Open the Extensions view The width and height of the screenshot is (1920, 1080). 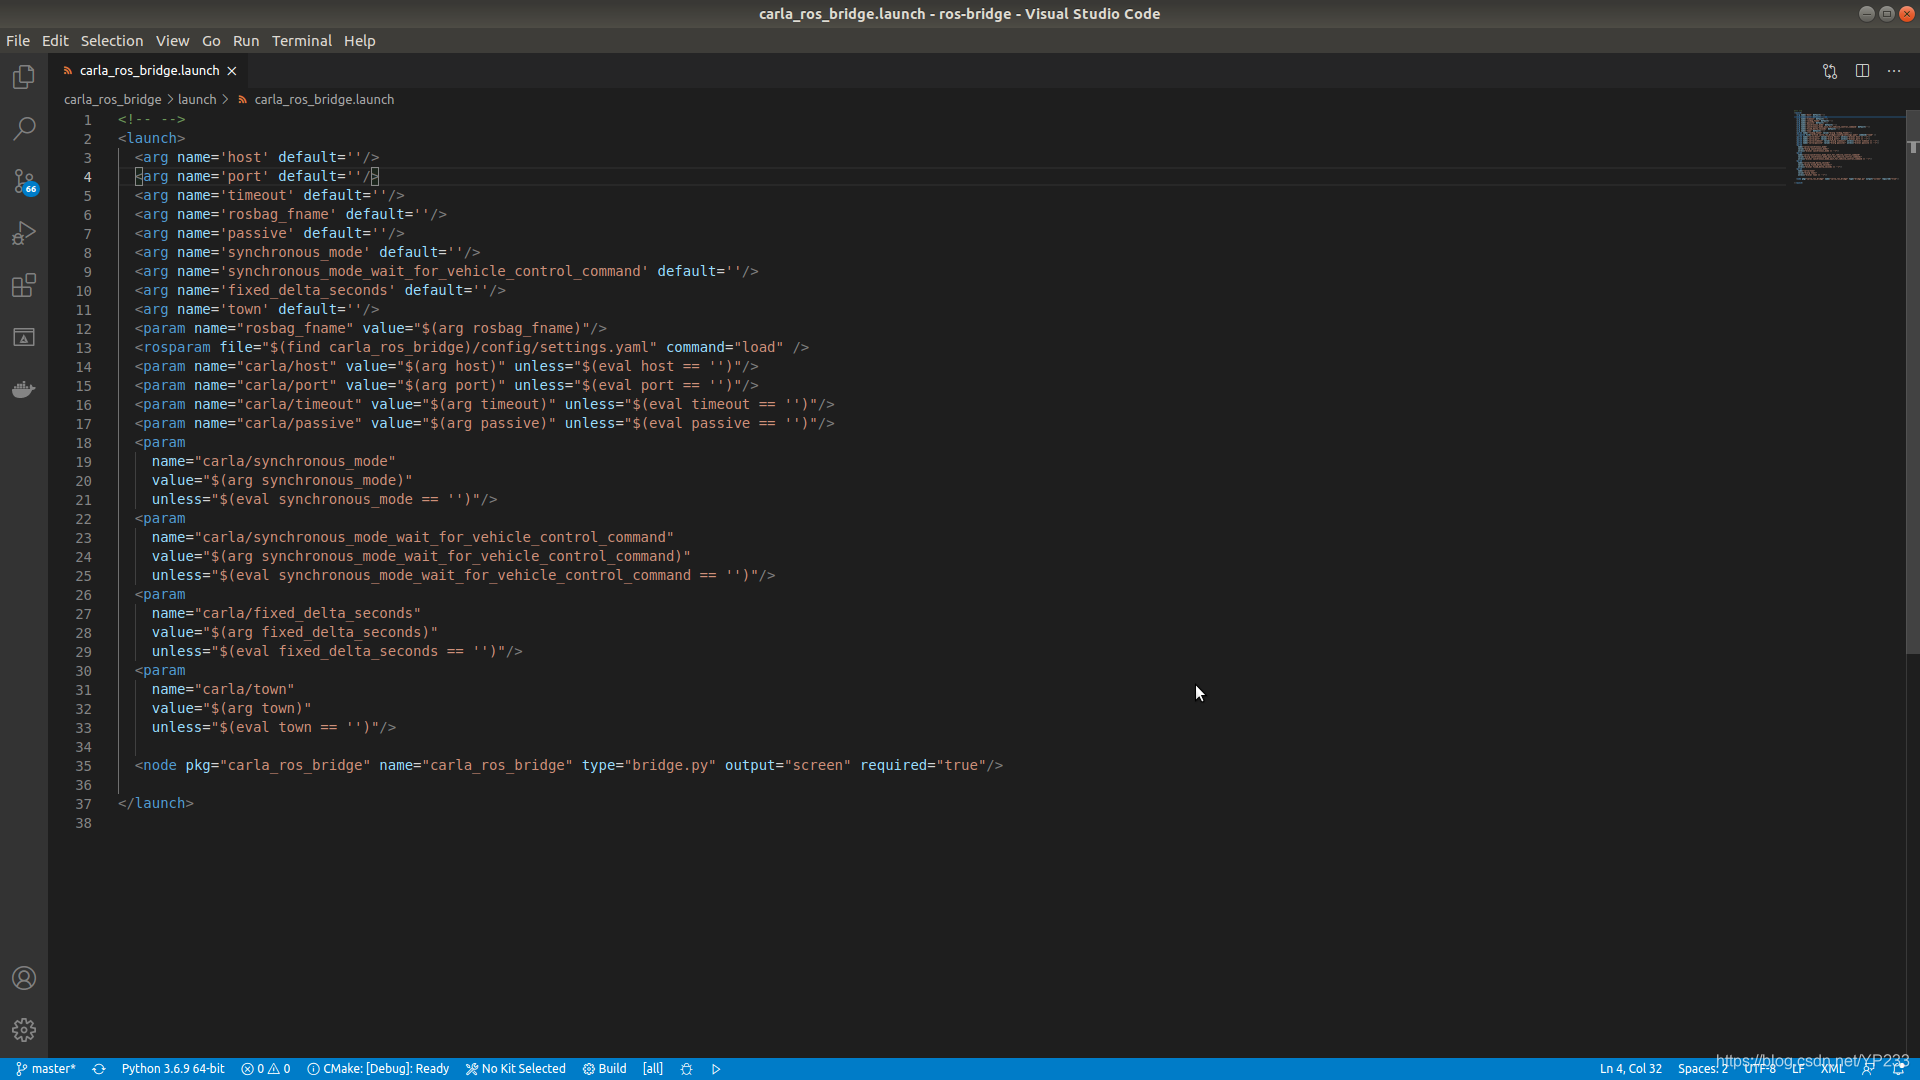(x=24, y=285)
